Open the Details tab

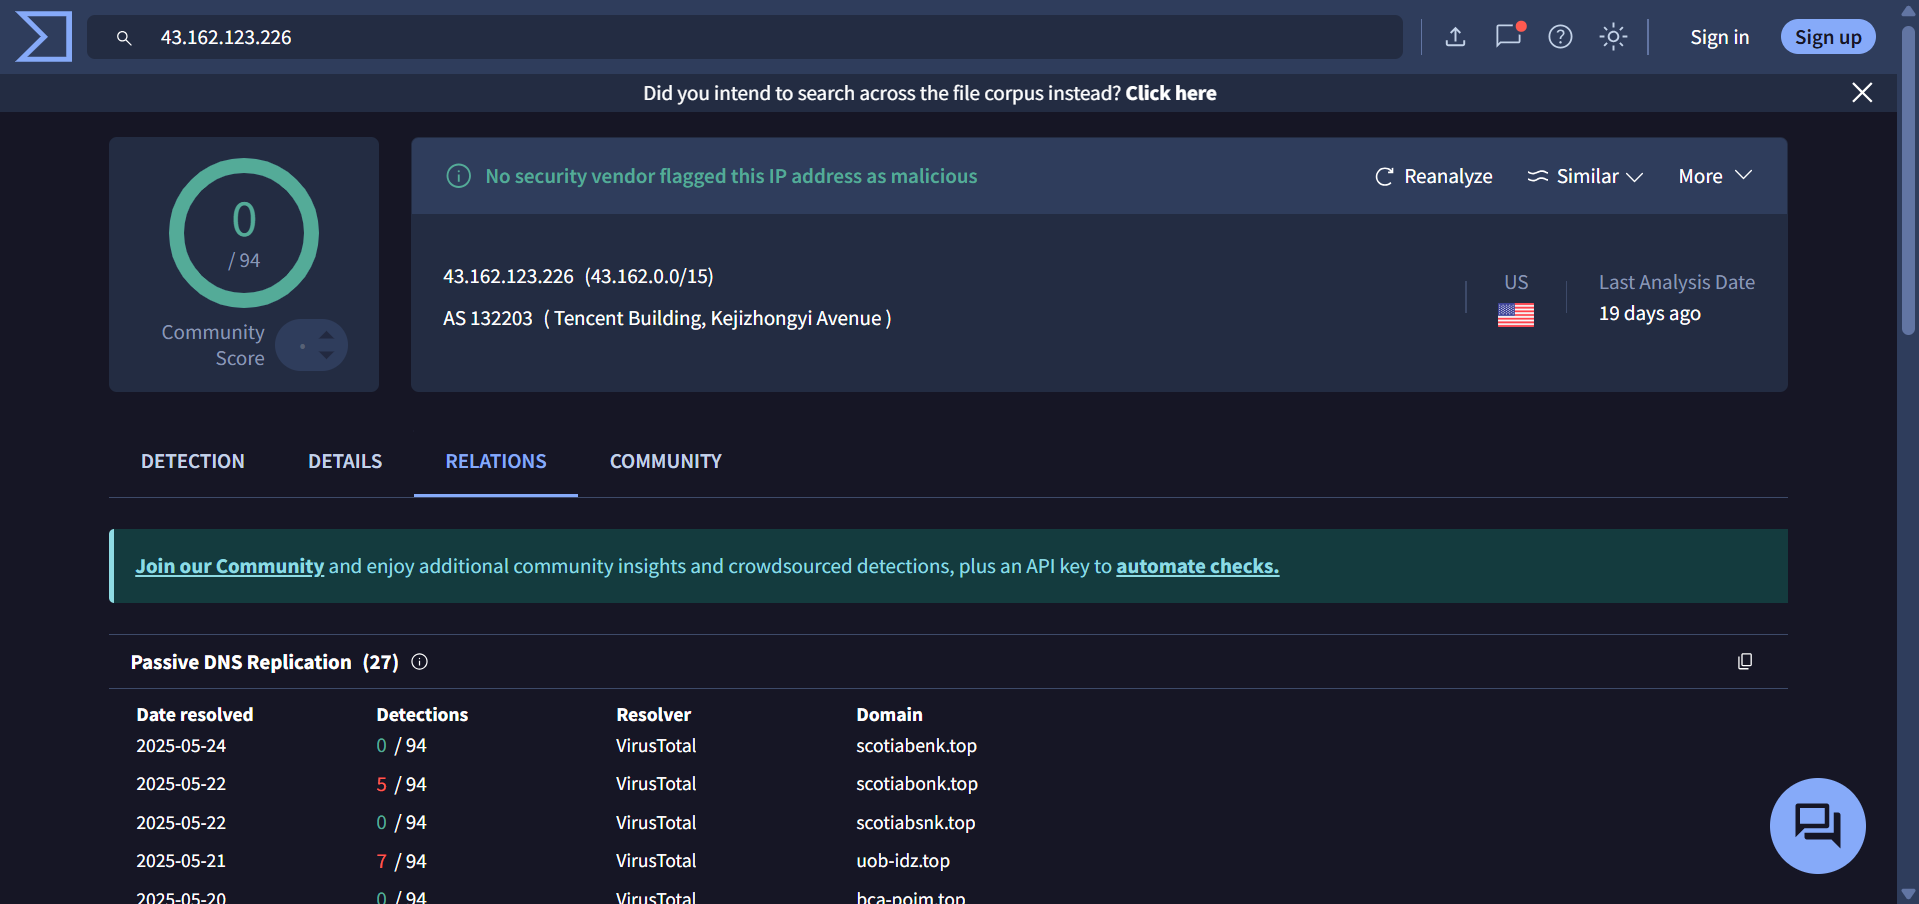344,461
